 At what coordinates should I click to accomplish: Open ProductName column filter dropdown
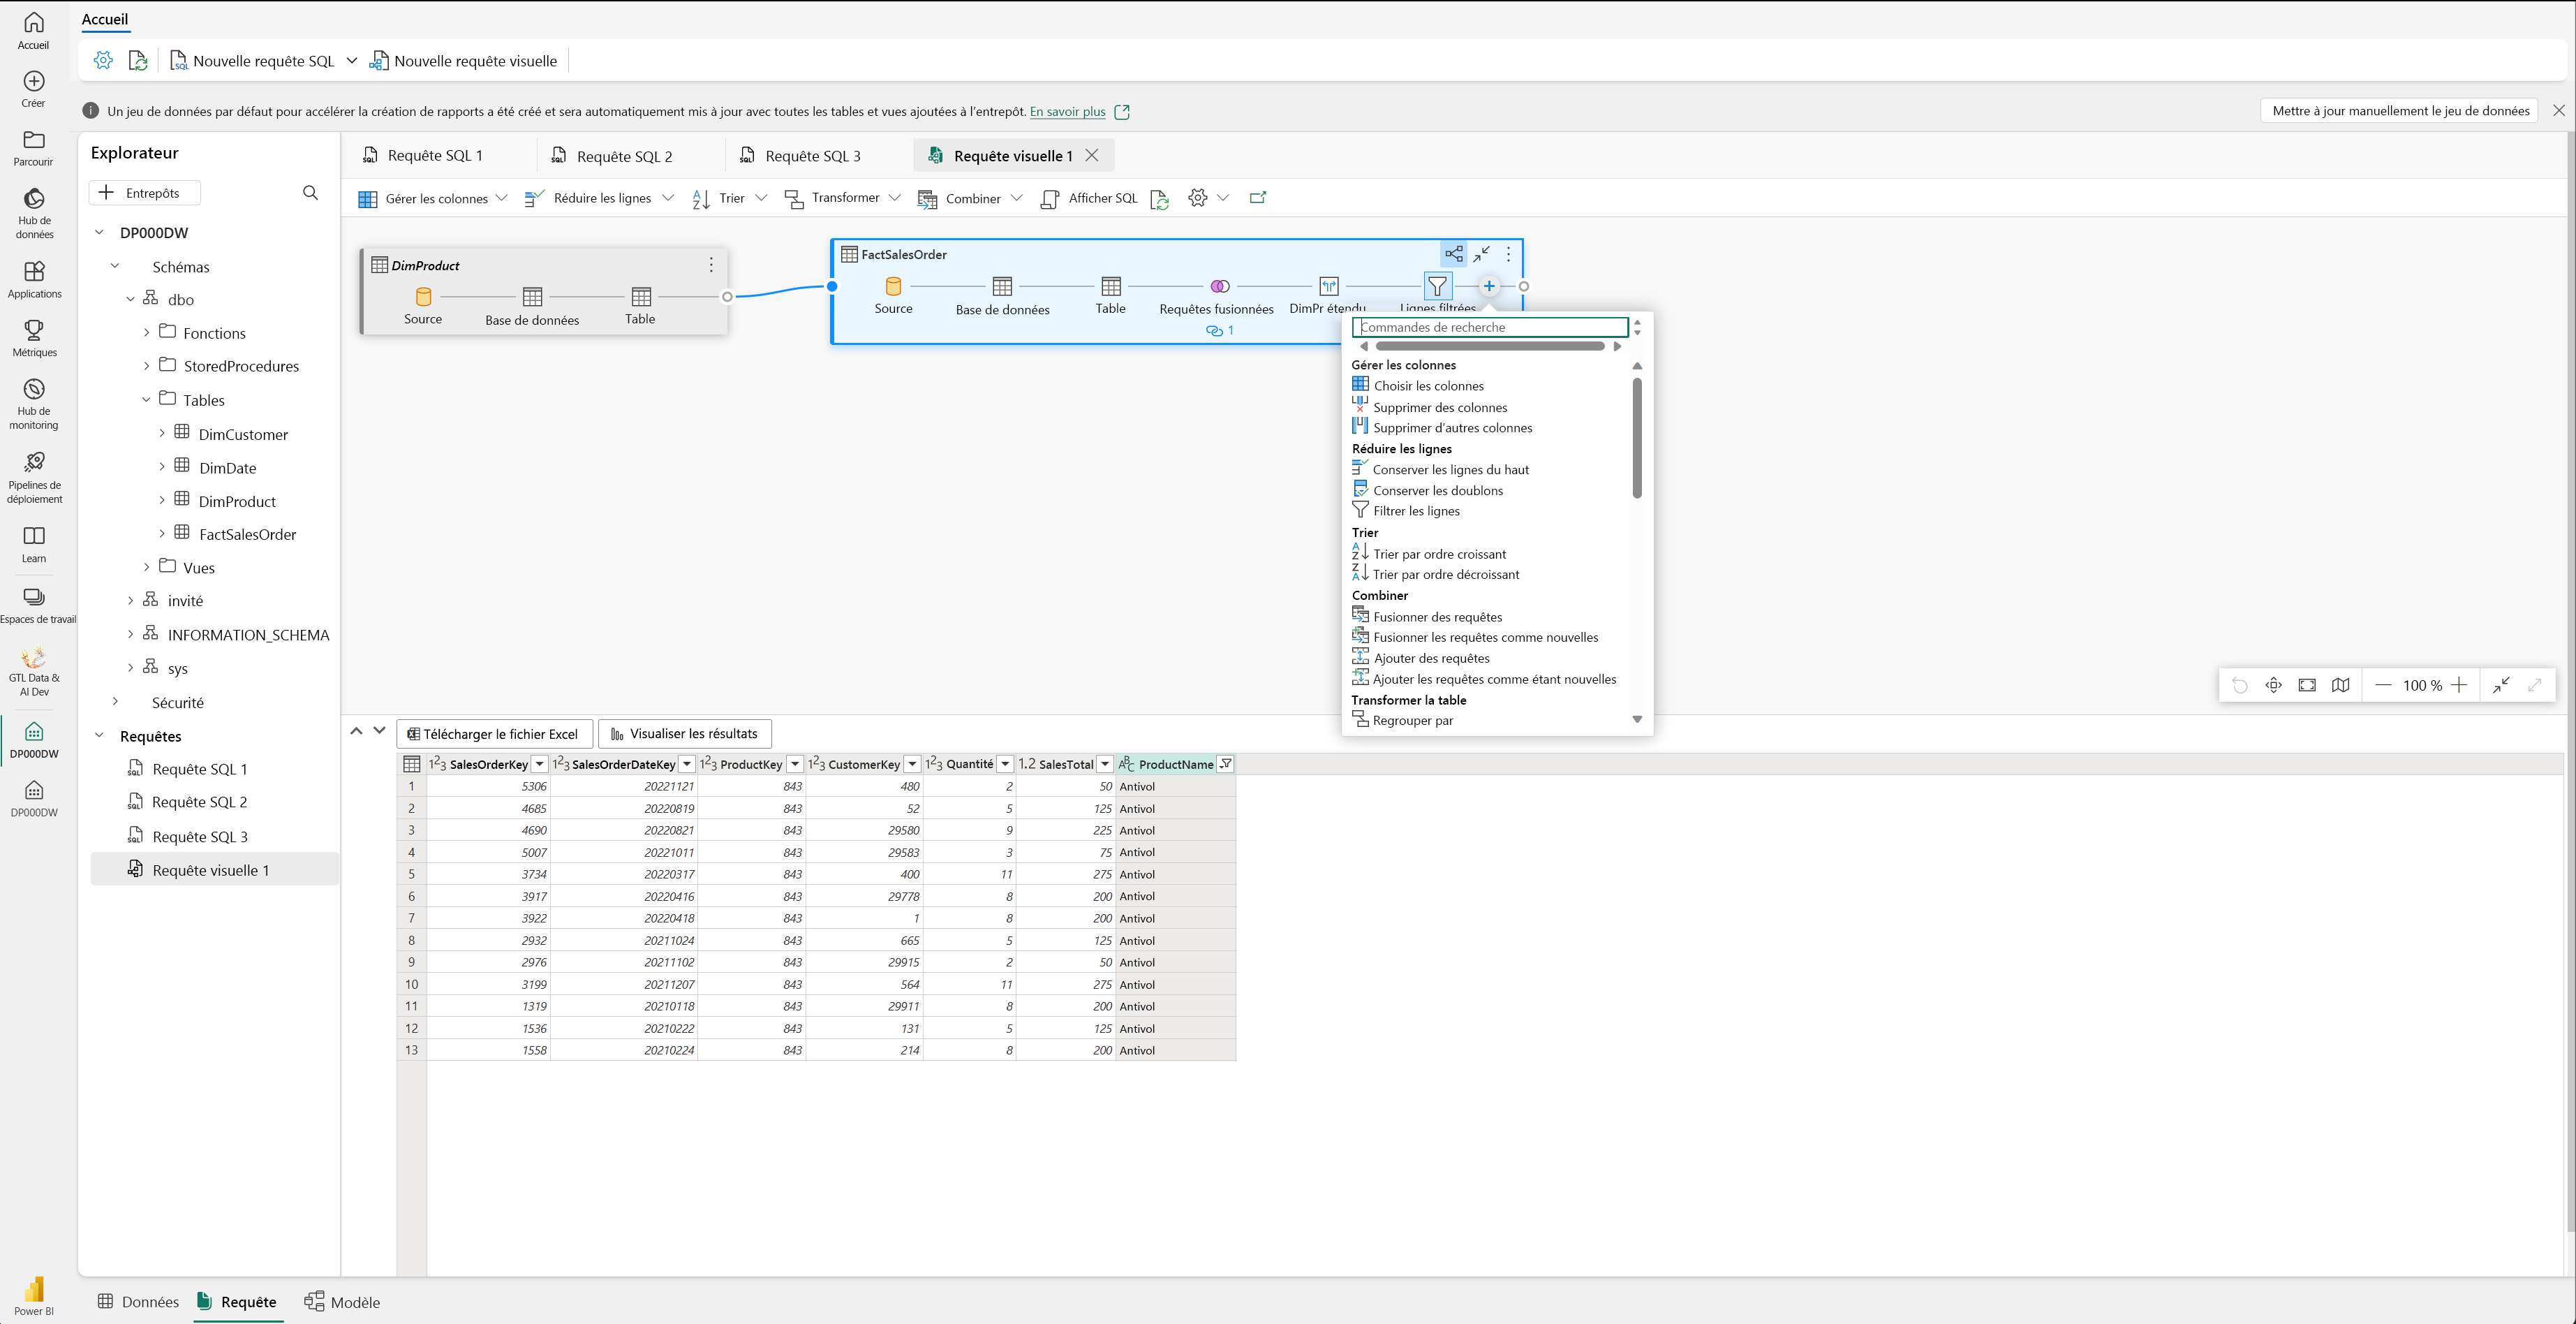click(1226, 764)
